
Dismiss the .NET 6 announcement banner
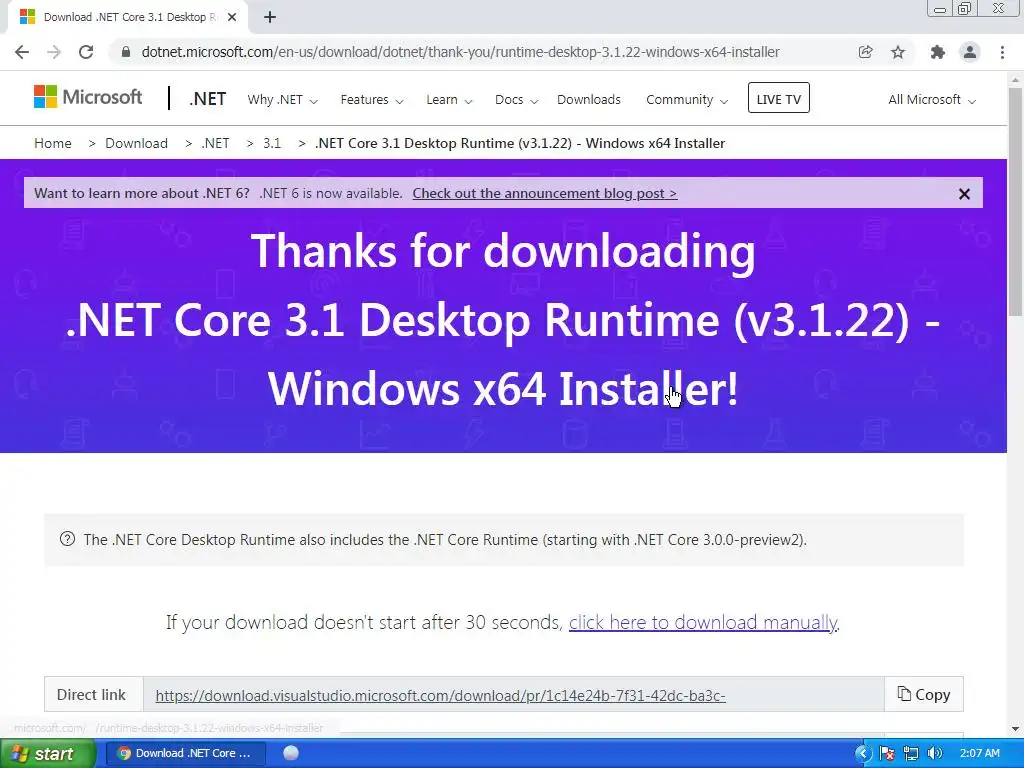click(964, 194)
